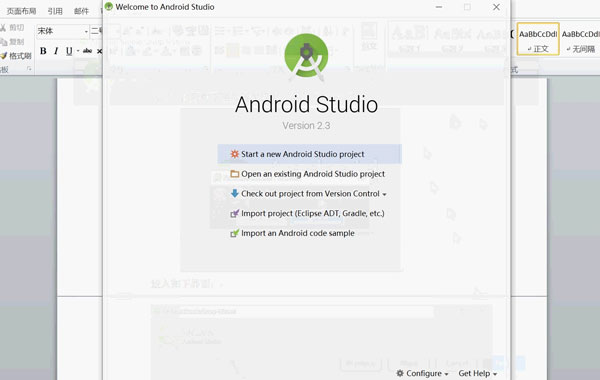This screenshot has height=380, width=600.
Task: Switch to the 邮件 tab in Word
Action: (x=81, y=11)
